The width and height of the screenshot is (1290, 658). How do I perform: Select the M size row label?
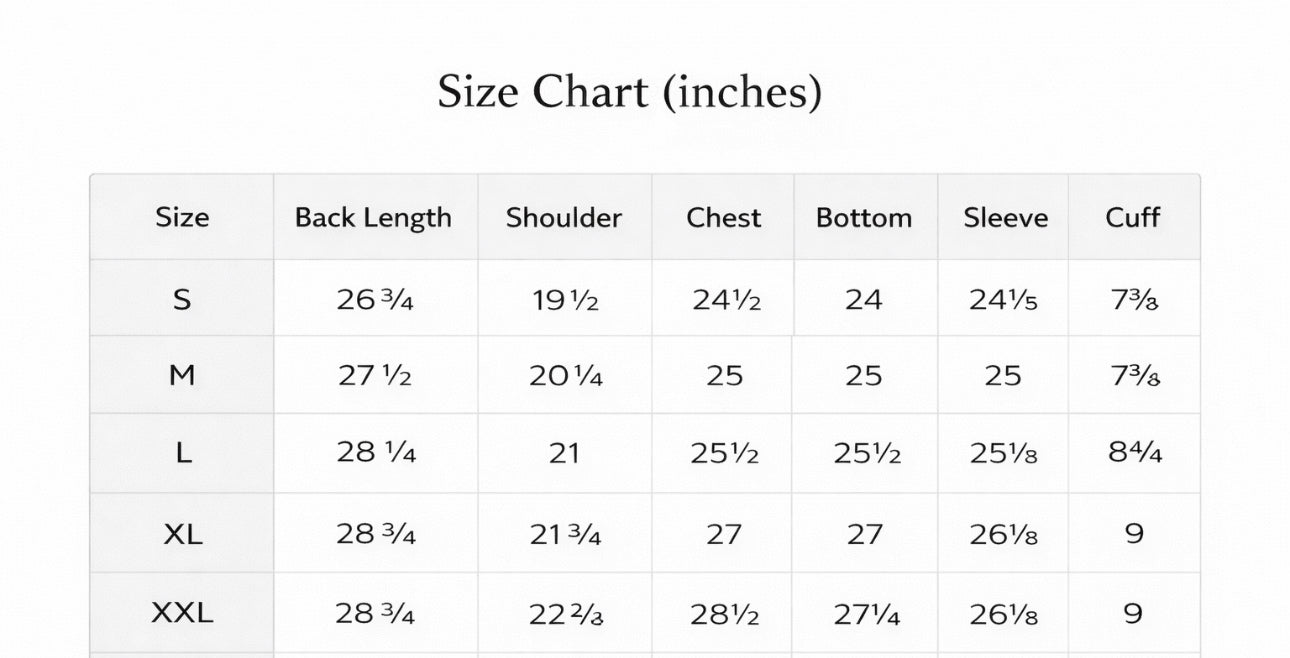pos(182,376)
